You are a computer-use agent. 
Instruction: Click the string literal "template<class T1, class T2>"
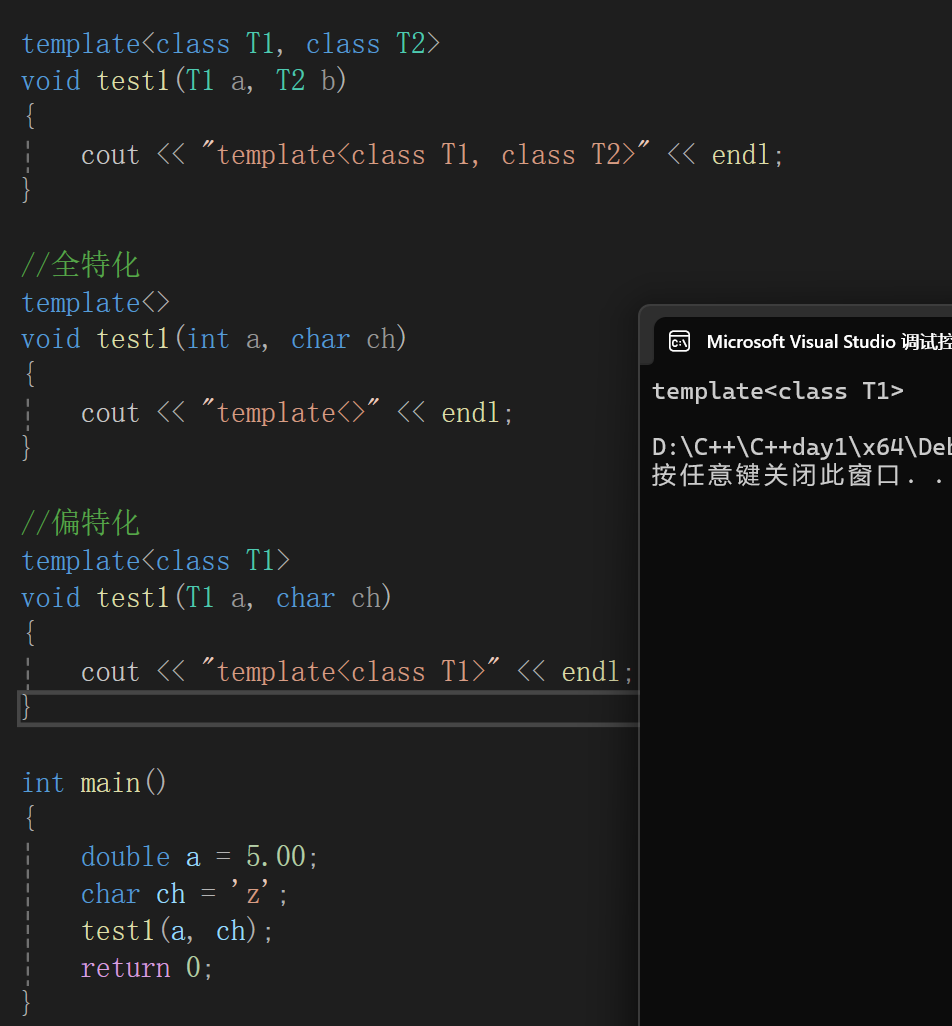426,154
